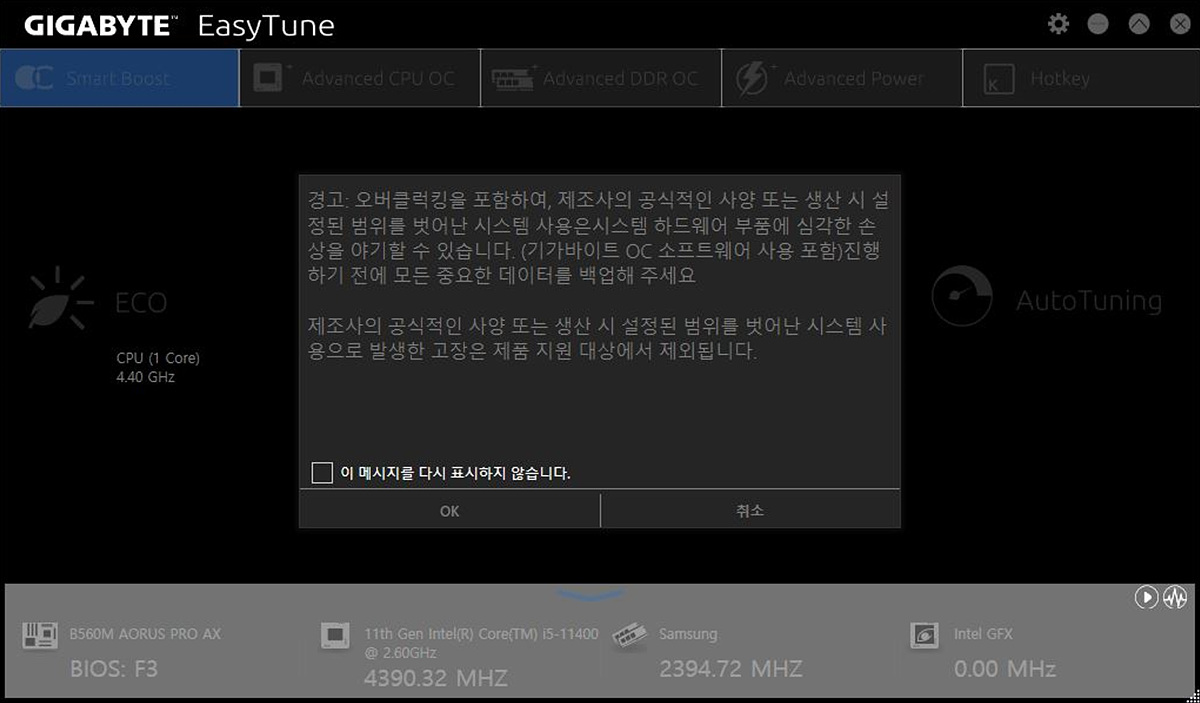Click the 4390.32 MHZ CPU frequency value
The height and width of the screenshot is (703, 1200).
click(x=436, y=678)
